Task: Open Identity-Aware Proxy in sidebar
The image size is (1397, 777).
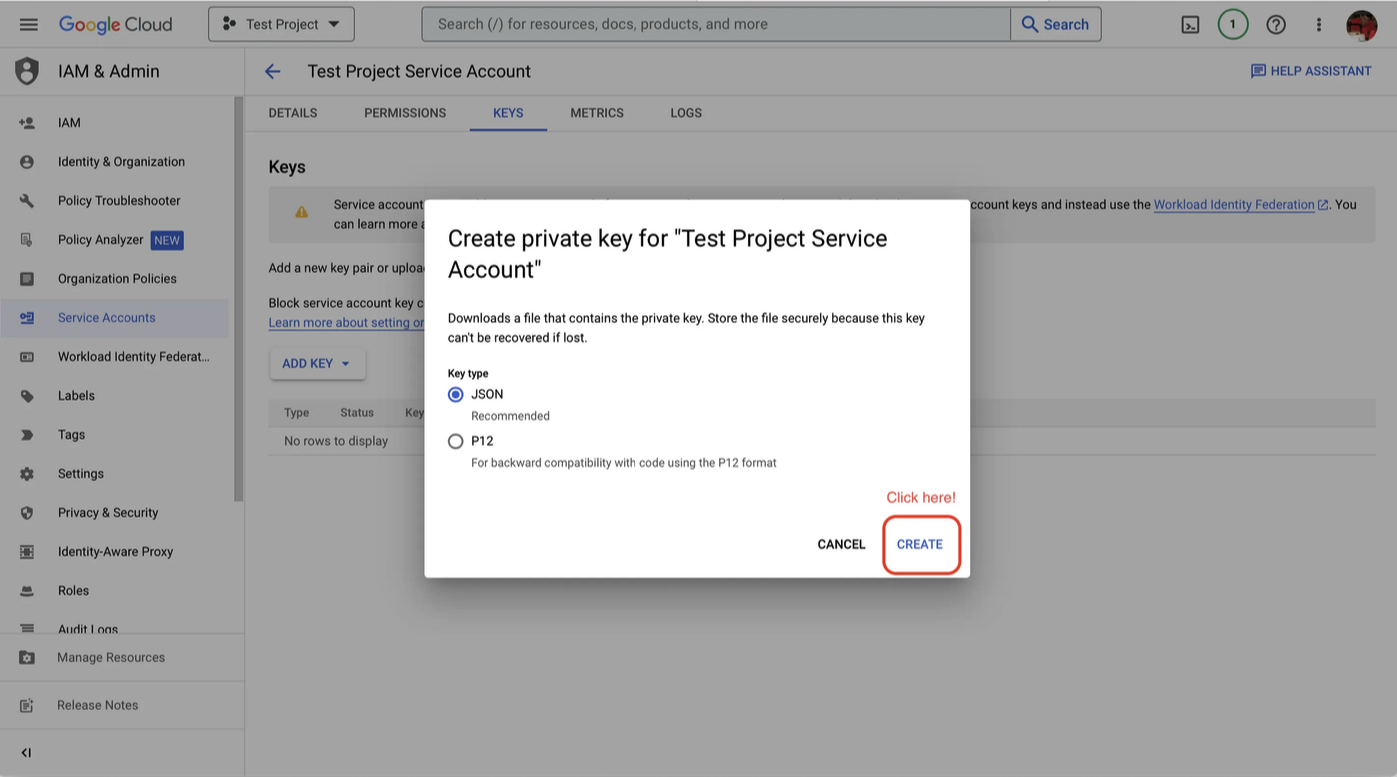Action: click(115, 552)
